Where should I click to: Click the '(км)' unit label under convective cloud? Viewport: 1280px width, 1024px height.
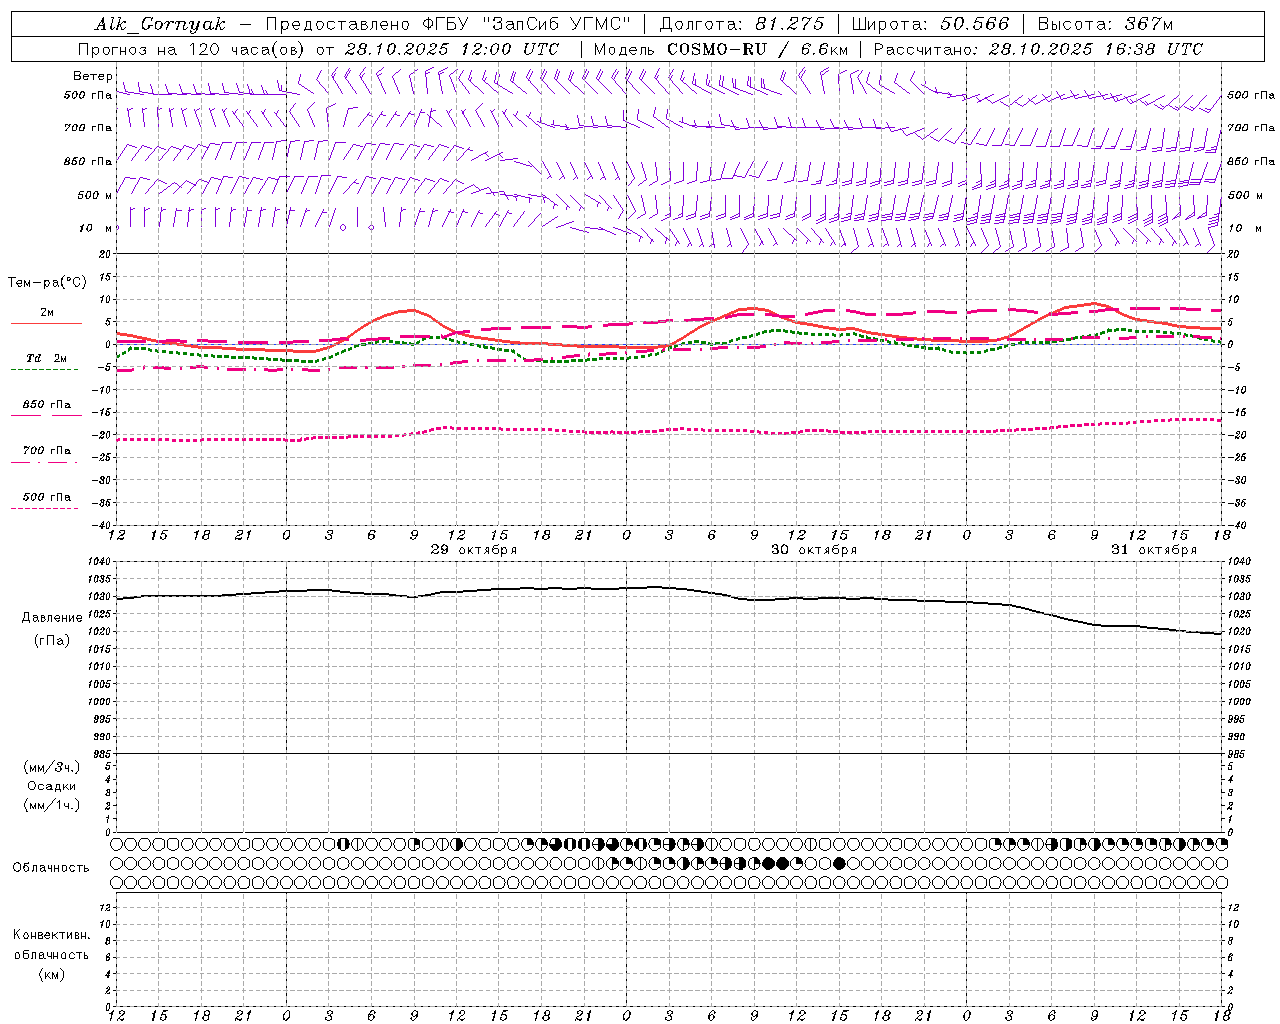point(51,974)
